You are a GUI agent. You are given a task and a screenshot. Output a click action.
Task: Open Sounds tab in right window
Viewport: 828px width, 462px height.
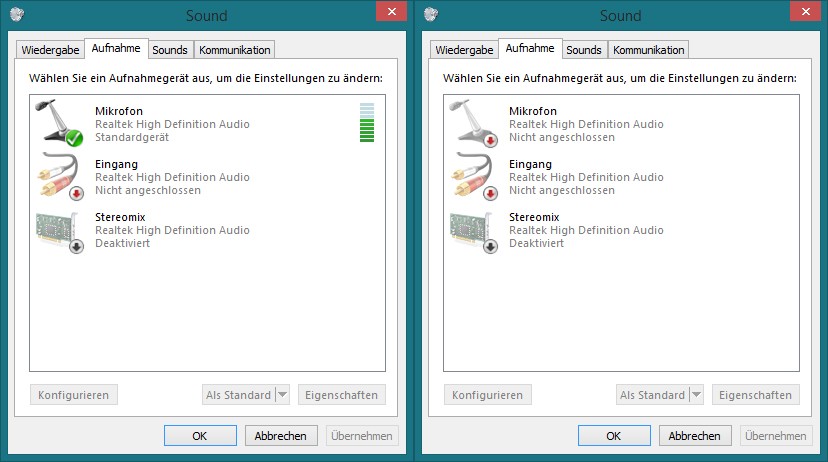click(x=584, y=50)
